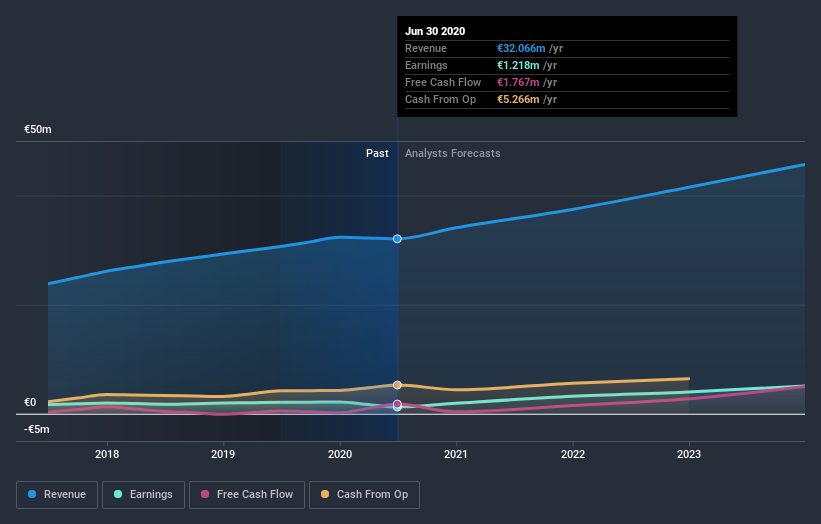Click the Revenue row label in tooltip
This screenshot has height=524, width=821.
(x=426, y=48)
